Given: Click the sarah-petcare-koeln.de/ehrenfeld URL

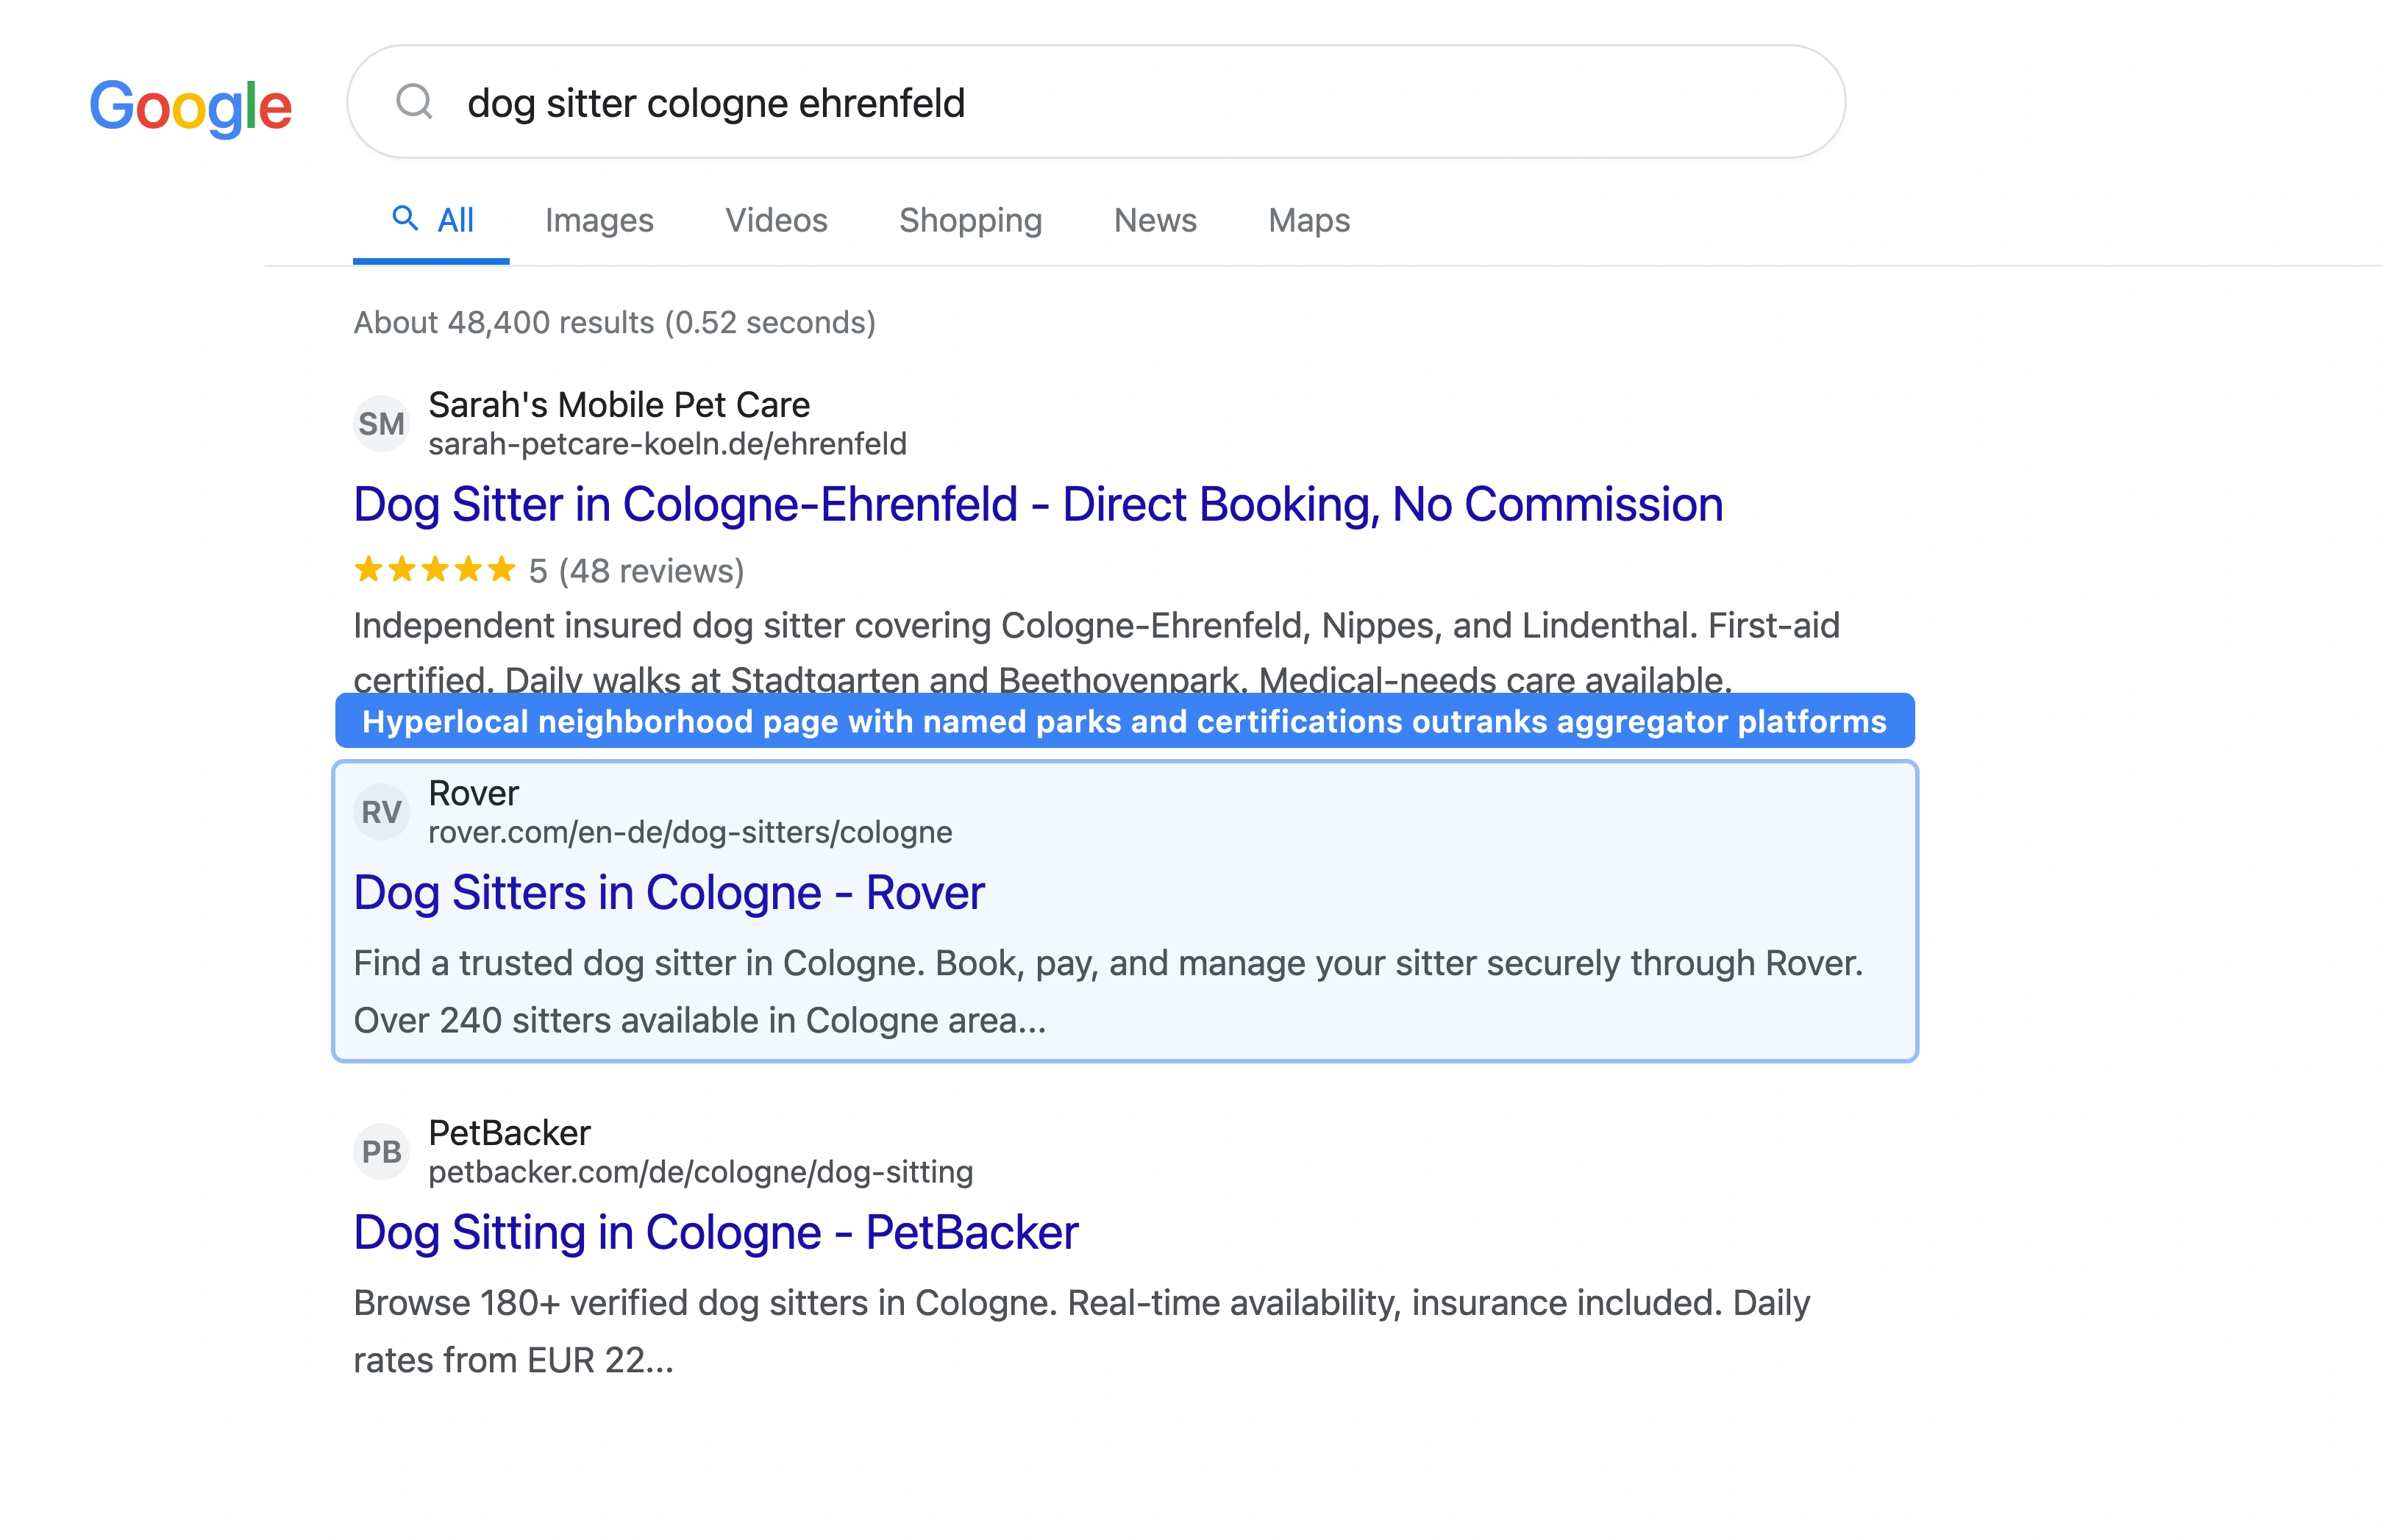Looking at the screenshot, I should coord(667,443).
